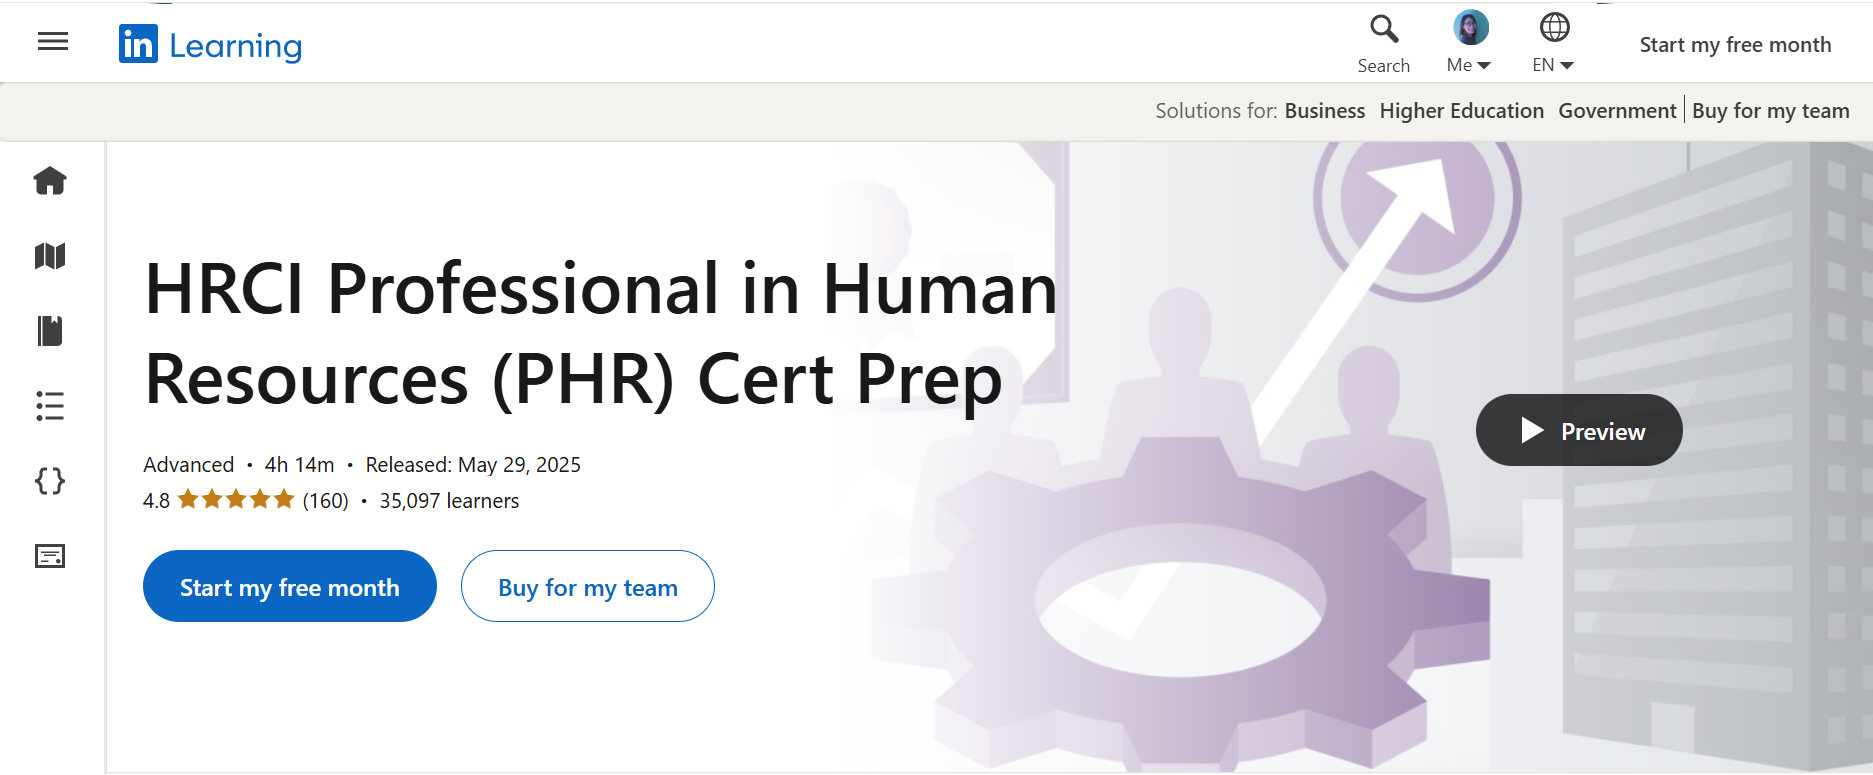Image resolution: width=1873 pixels, height=775 pixels.
Task: Click the globe language icon
Action: coord(1554,27)
